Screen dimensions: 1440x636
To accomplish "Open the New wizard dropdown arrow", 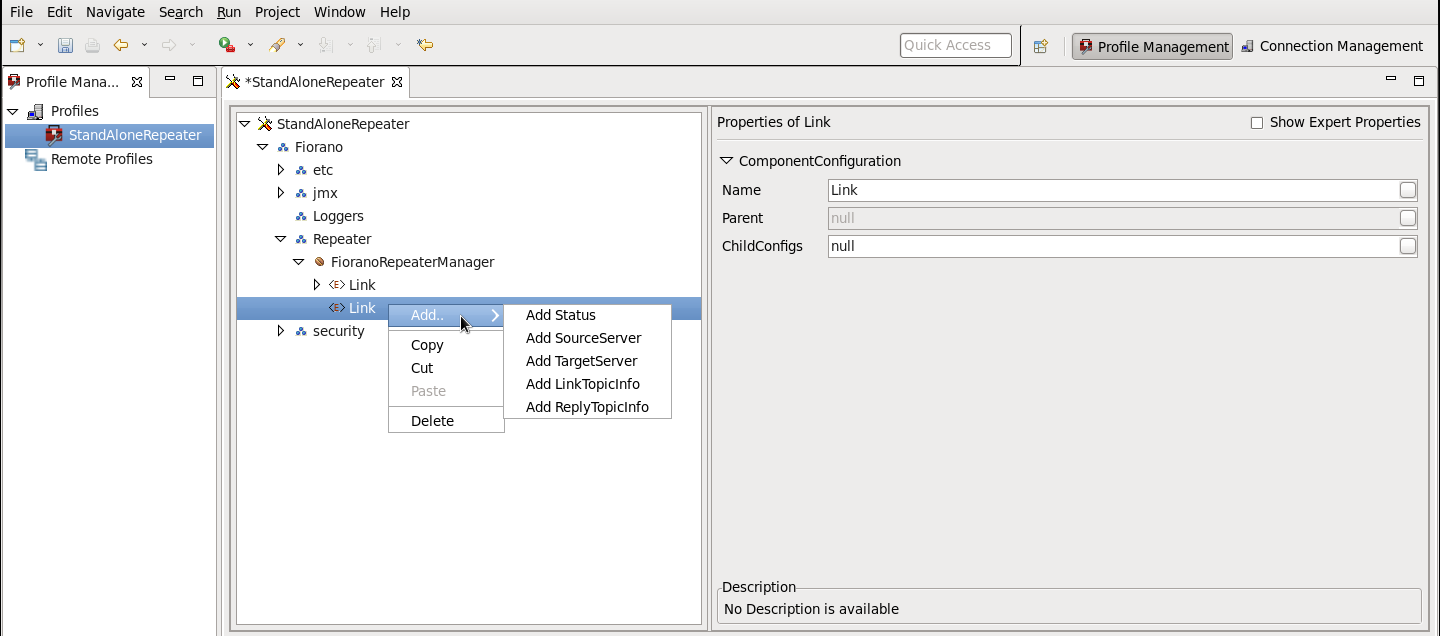I will click(x=41, y=45).
